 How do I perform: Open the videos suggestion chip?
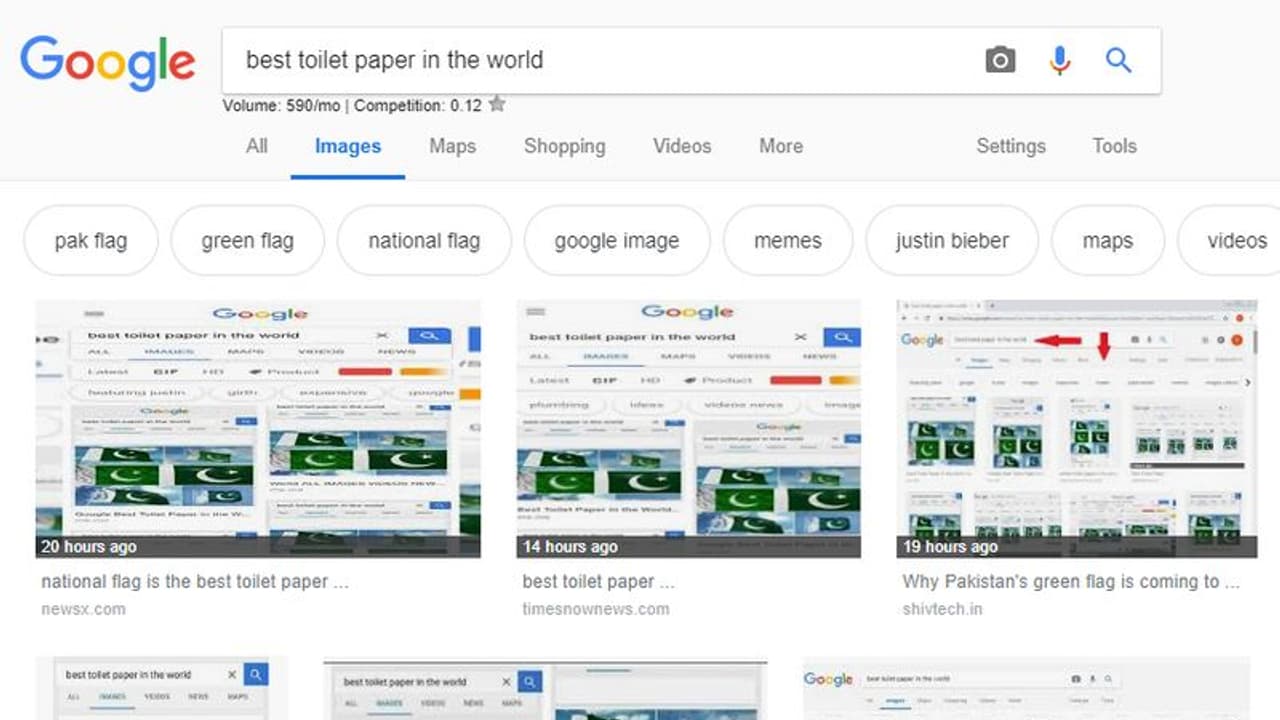[x=1240, y=240]
